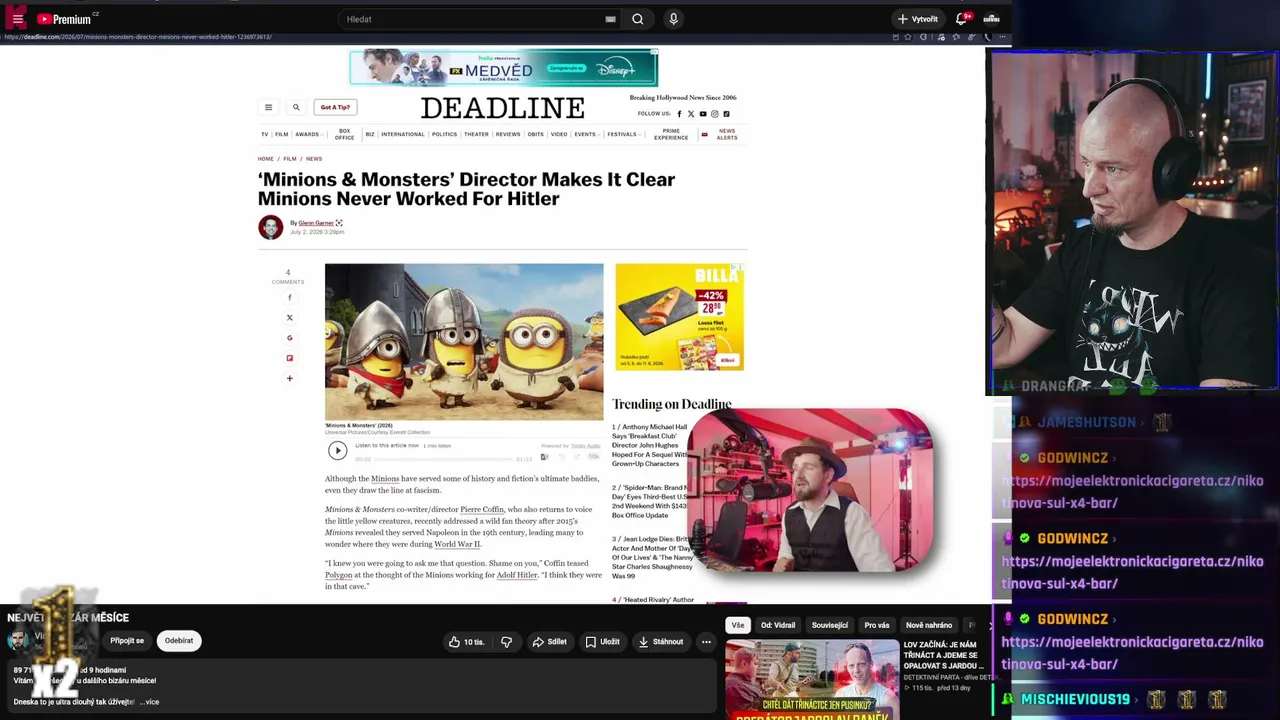Click the Připojit se membership button

(x=127, y=641)
